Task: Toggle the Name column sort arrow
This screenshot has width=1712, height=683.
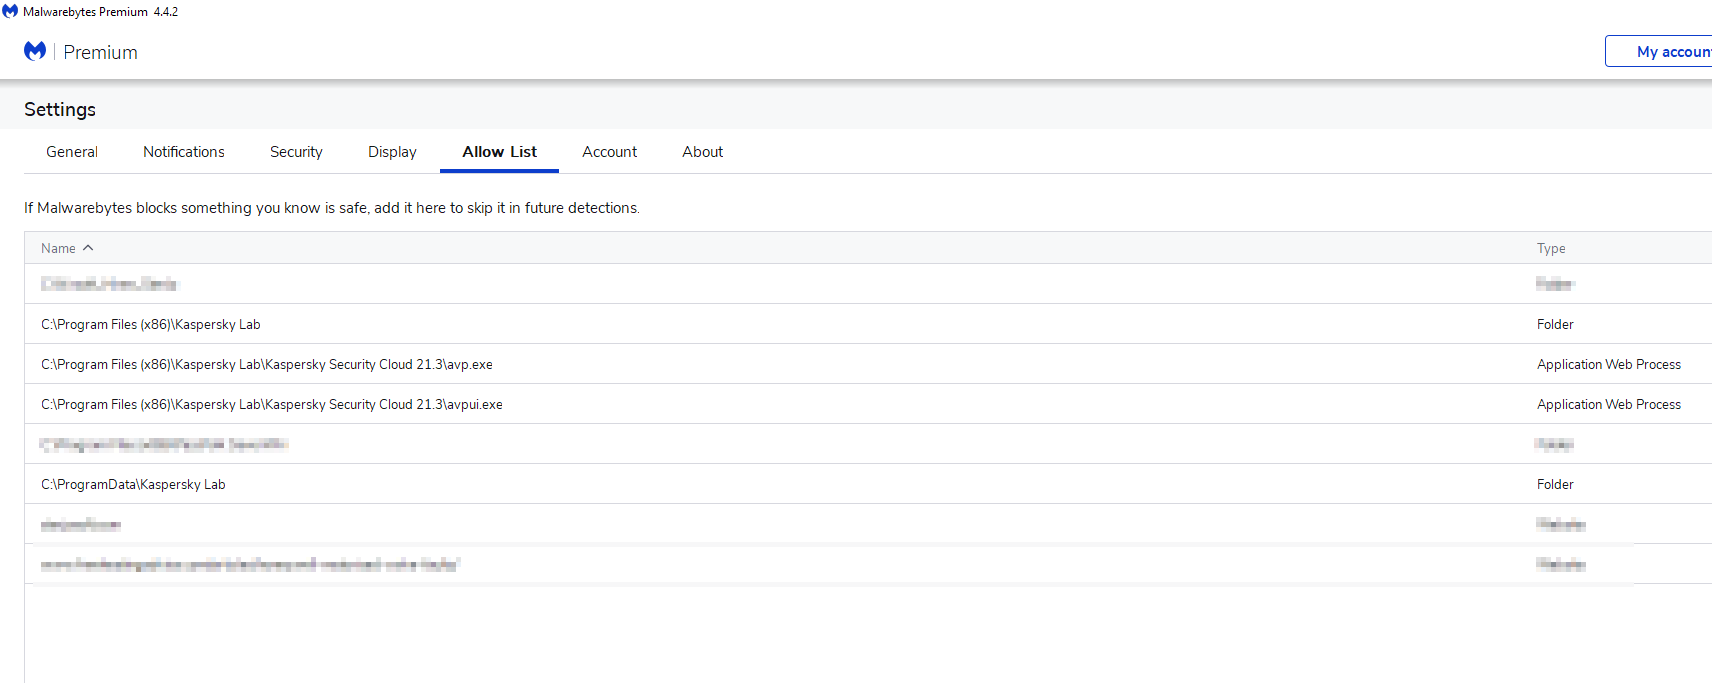Action: point(88,248)
